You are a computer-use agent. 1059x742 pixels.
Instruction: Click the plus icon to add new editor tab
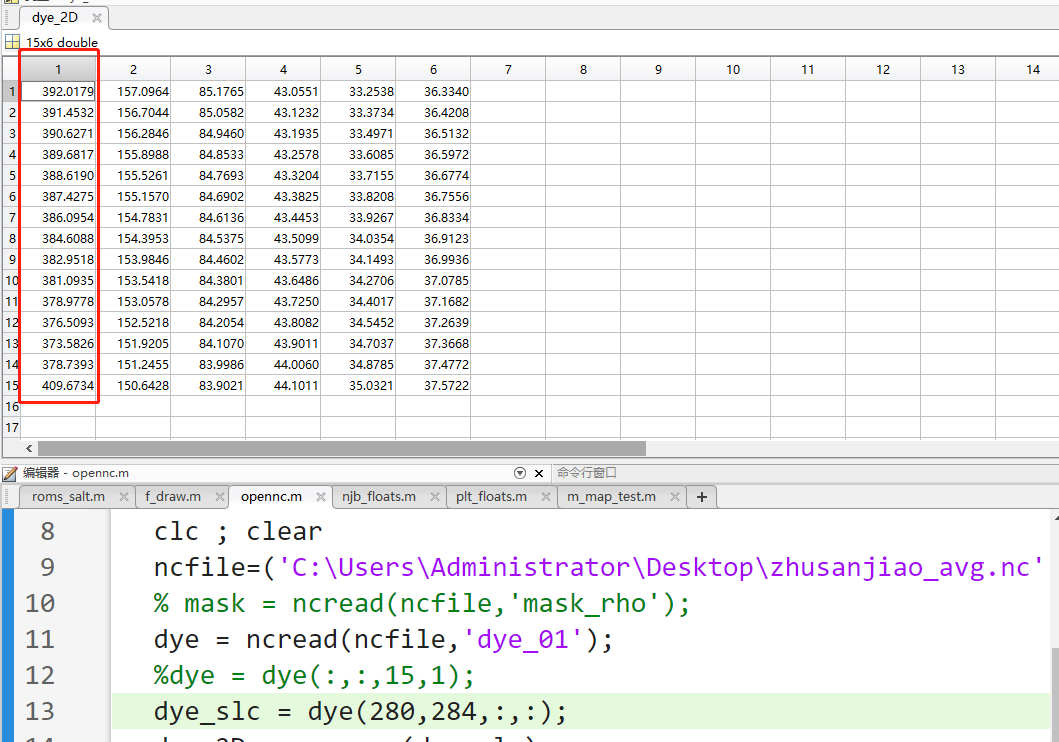coord(702,497)
